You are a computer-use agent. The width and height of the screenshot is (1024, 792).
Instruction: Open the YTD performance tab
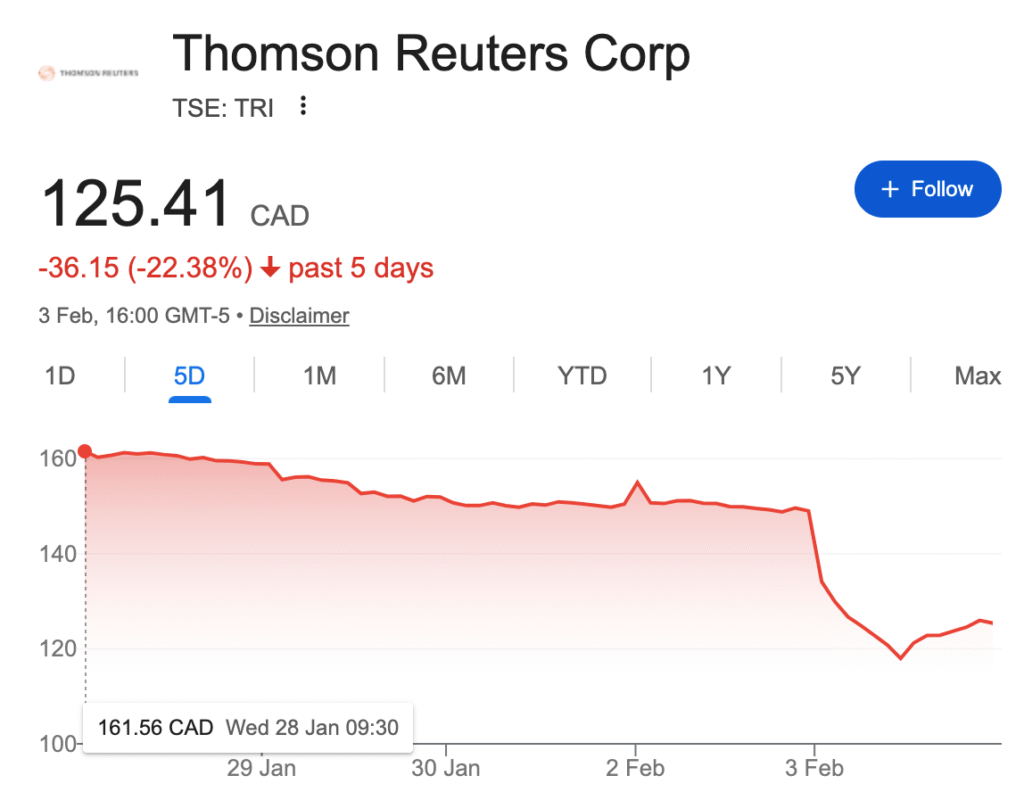coord(581,375)
